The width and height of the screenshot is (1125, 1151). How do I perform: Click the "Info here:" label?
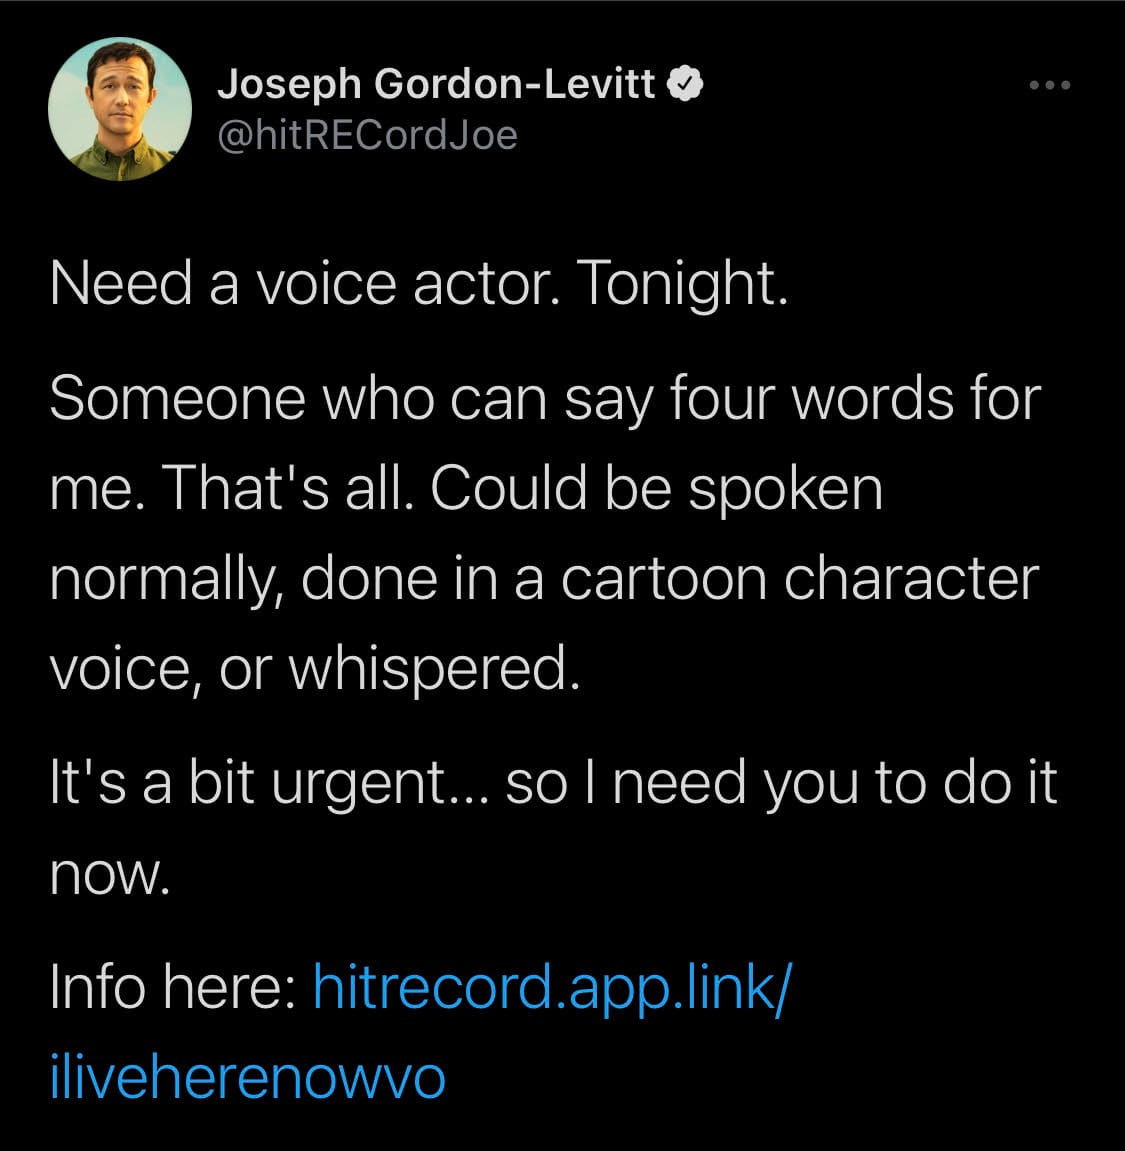click(170, 987)
